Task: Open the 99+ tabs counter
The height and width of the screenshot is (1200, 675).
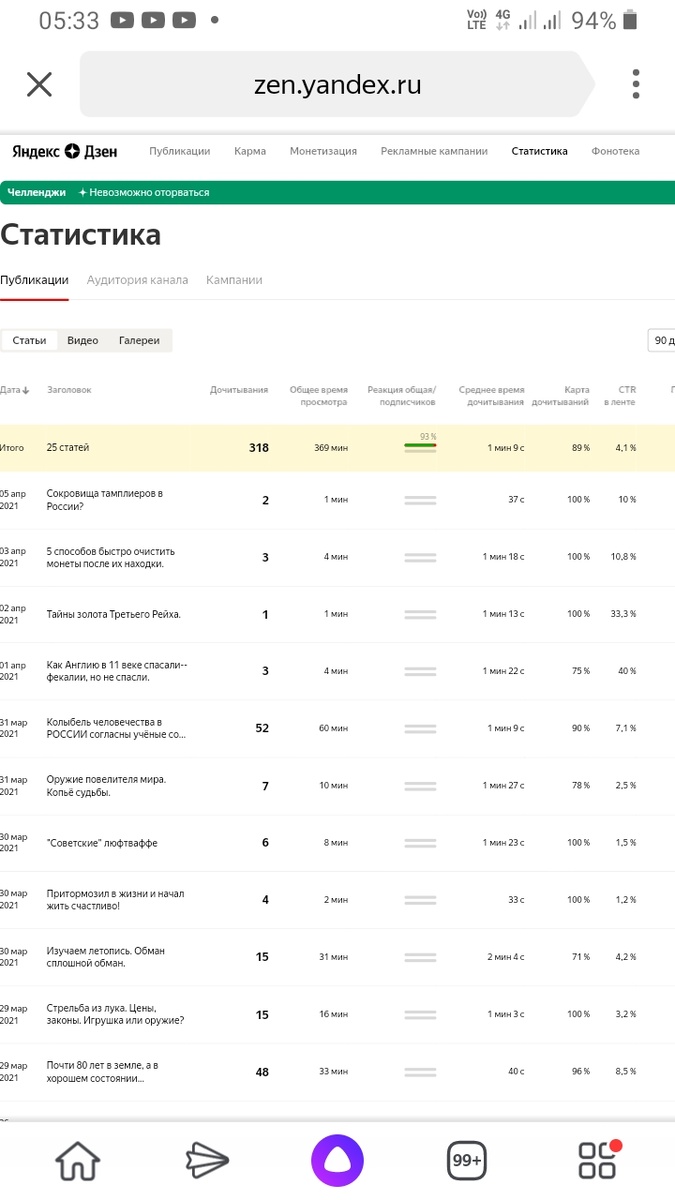Action: [467, 1161]
